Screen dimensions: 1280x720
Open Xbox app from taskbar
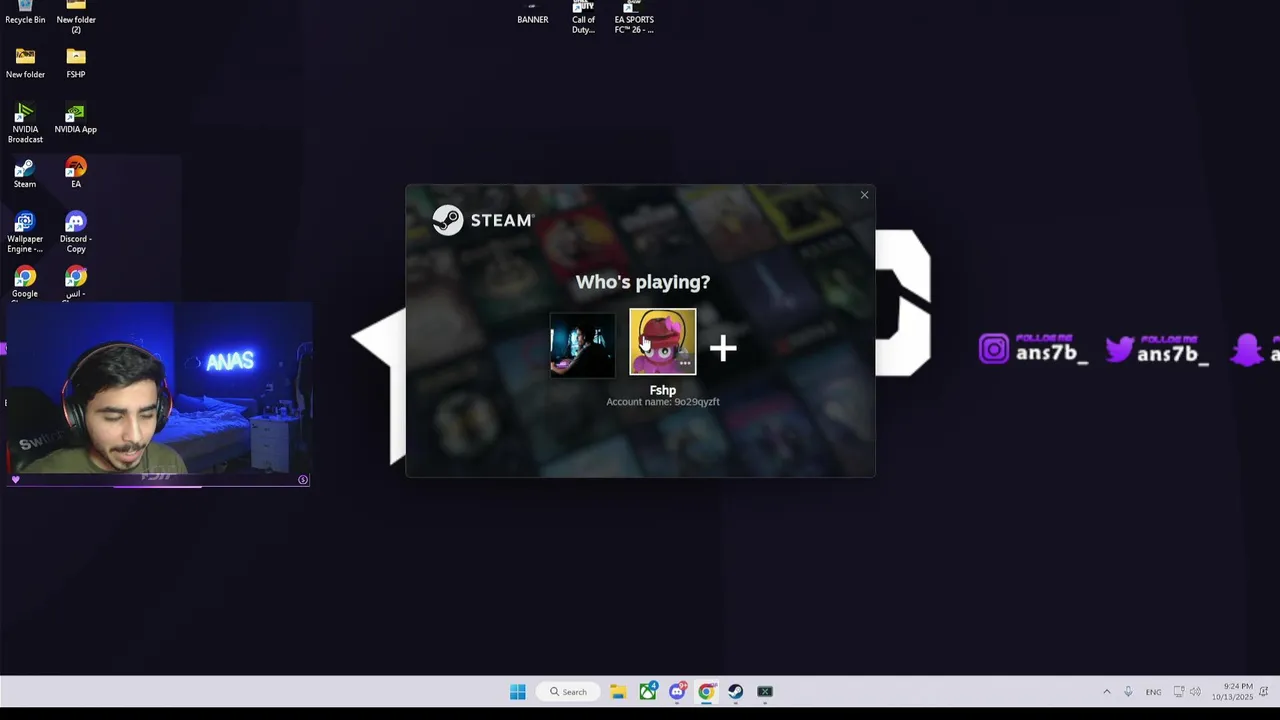[648, 692]
